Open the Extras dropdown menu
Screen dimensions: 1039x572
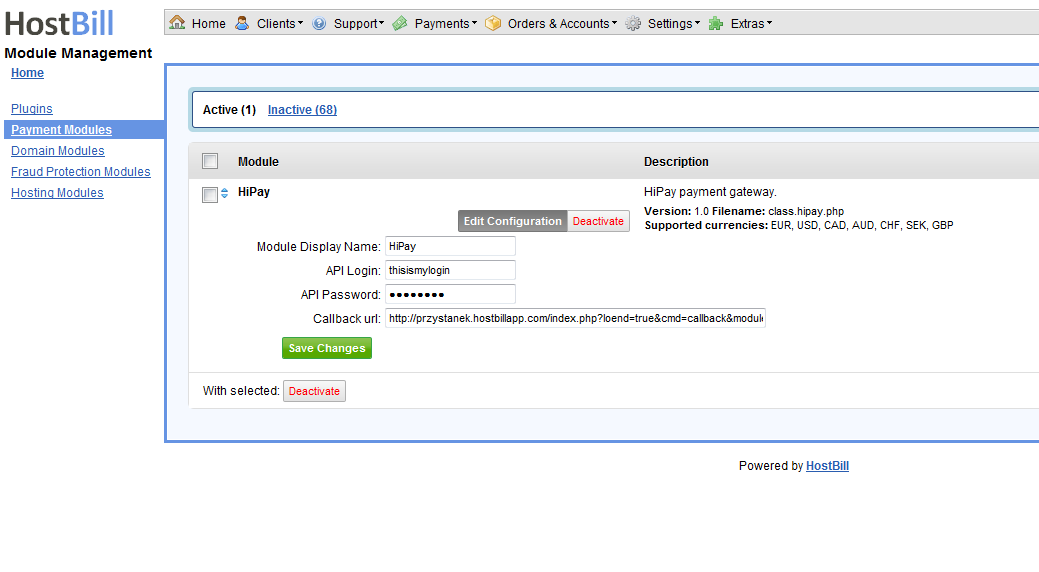pos(751,24)
